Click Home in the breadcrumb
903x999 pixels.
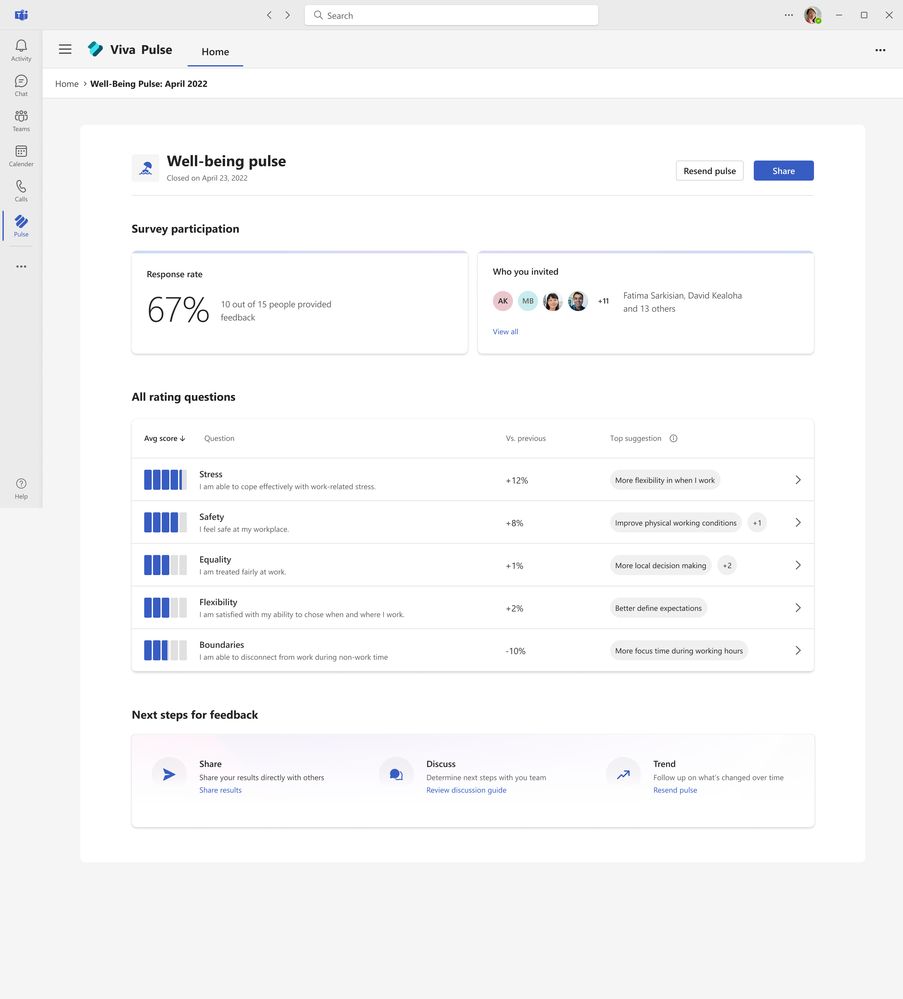click(x=67, y=84)
